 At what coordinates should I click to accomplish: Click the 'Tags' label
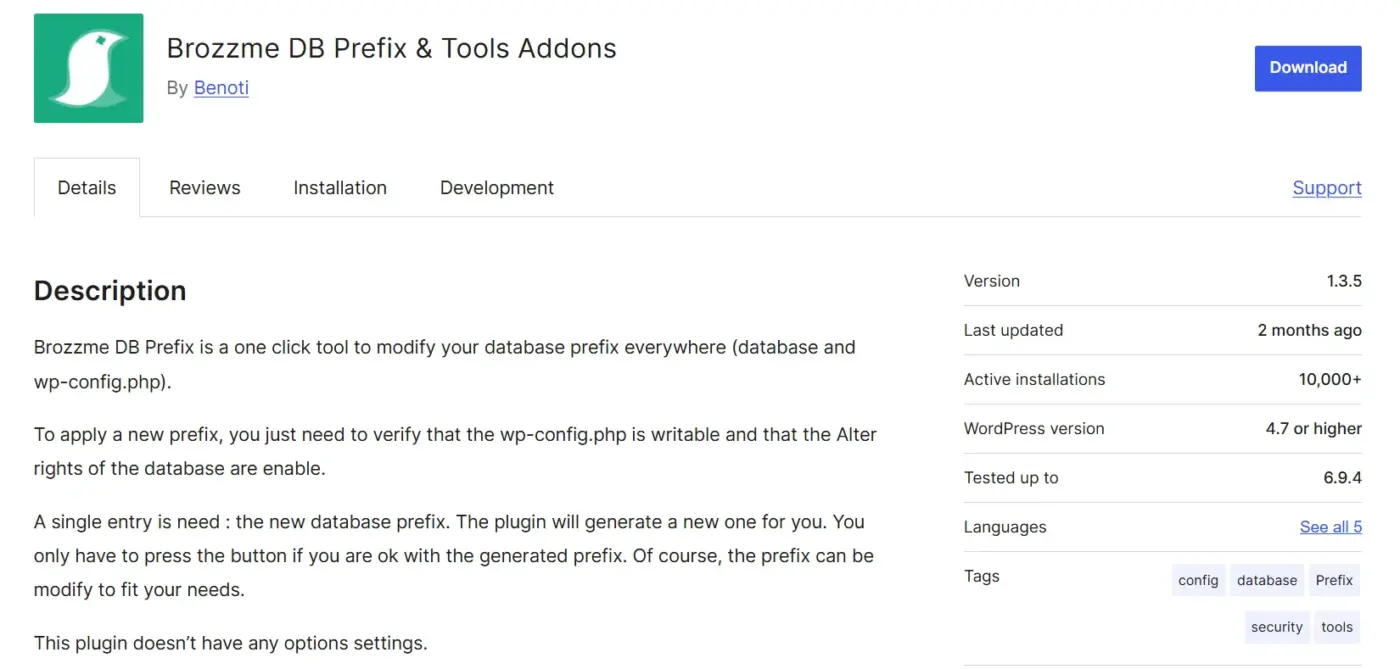[x=982, y=576]
